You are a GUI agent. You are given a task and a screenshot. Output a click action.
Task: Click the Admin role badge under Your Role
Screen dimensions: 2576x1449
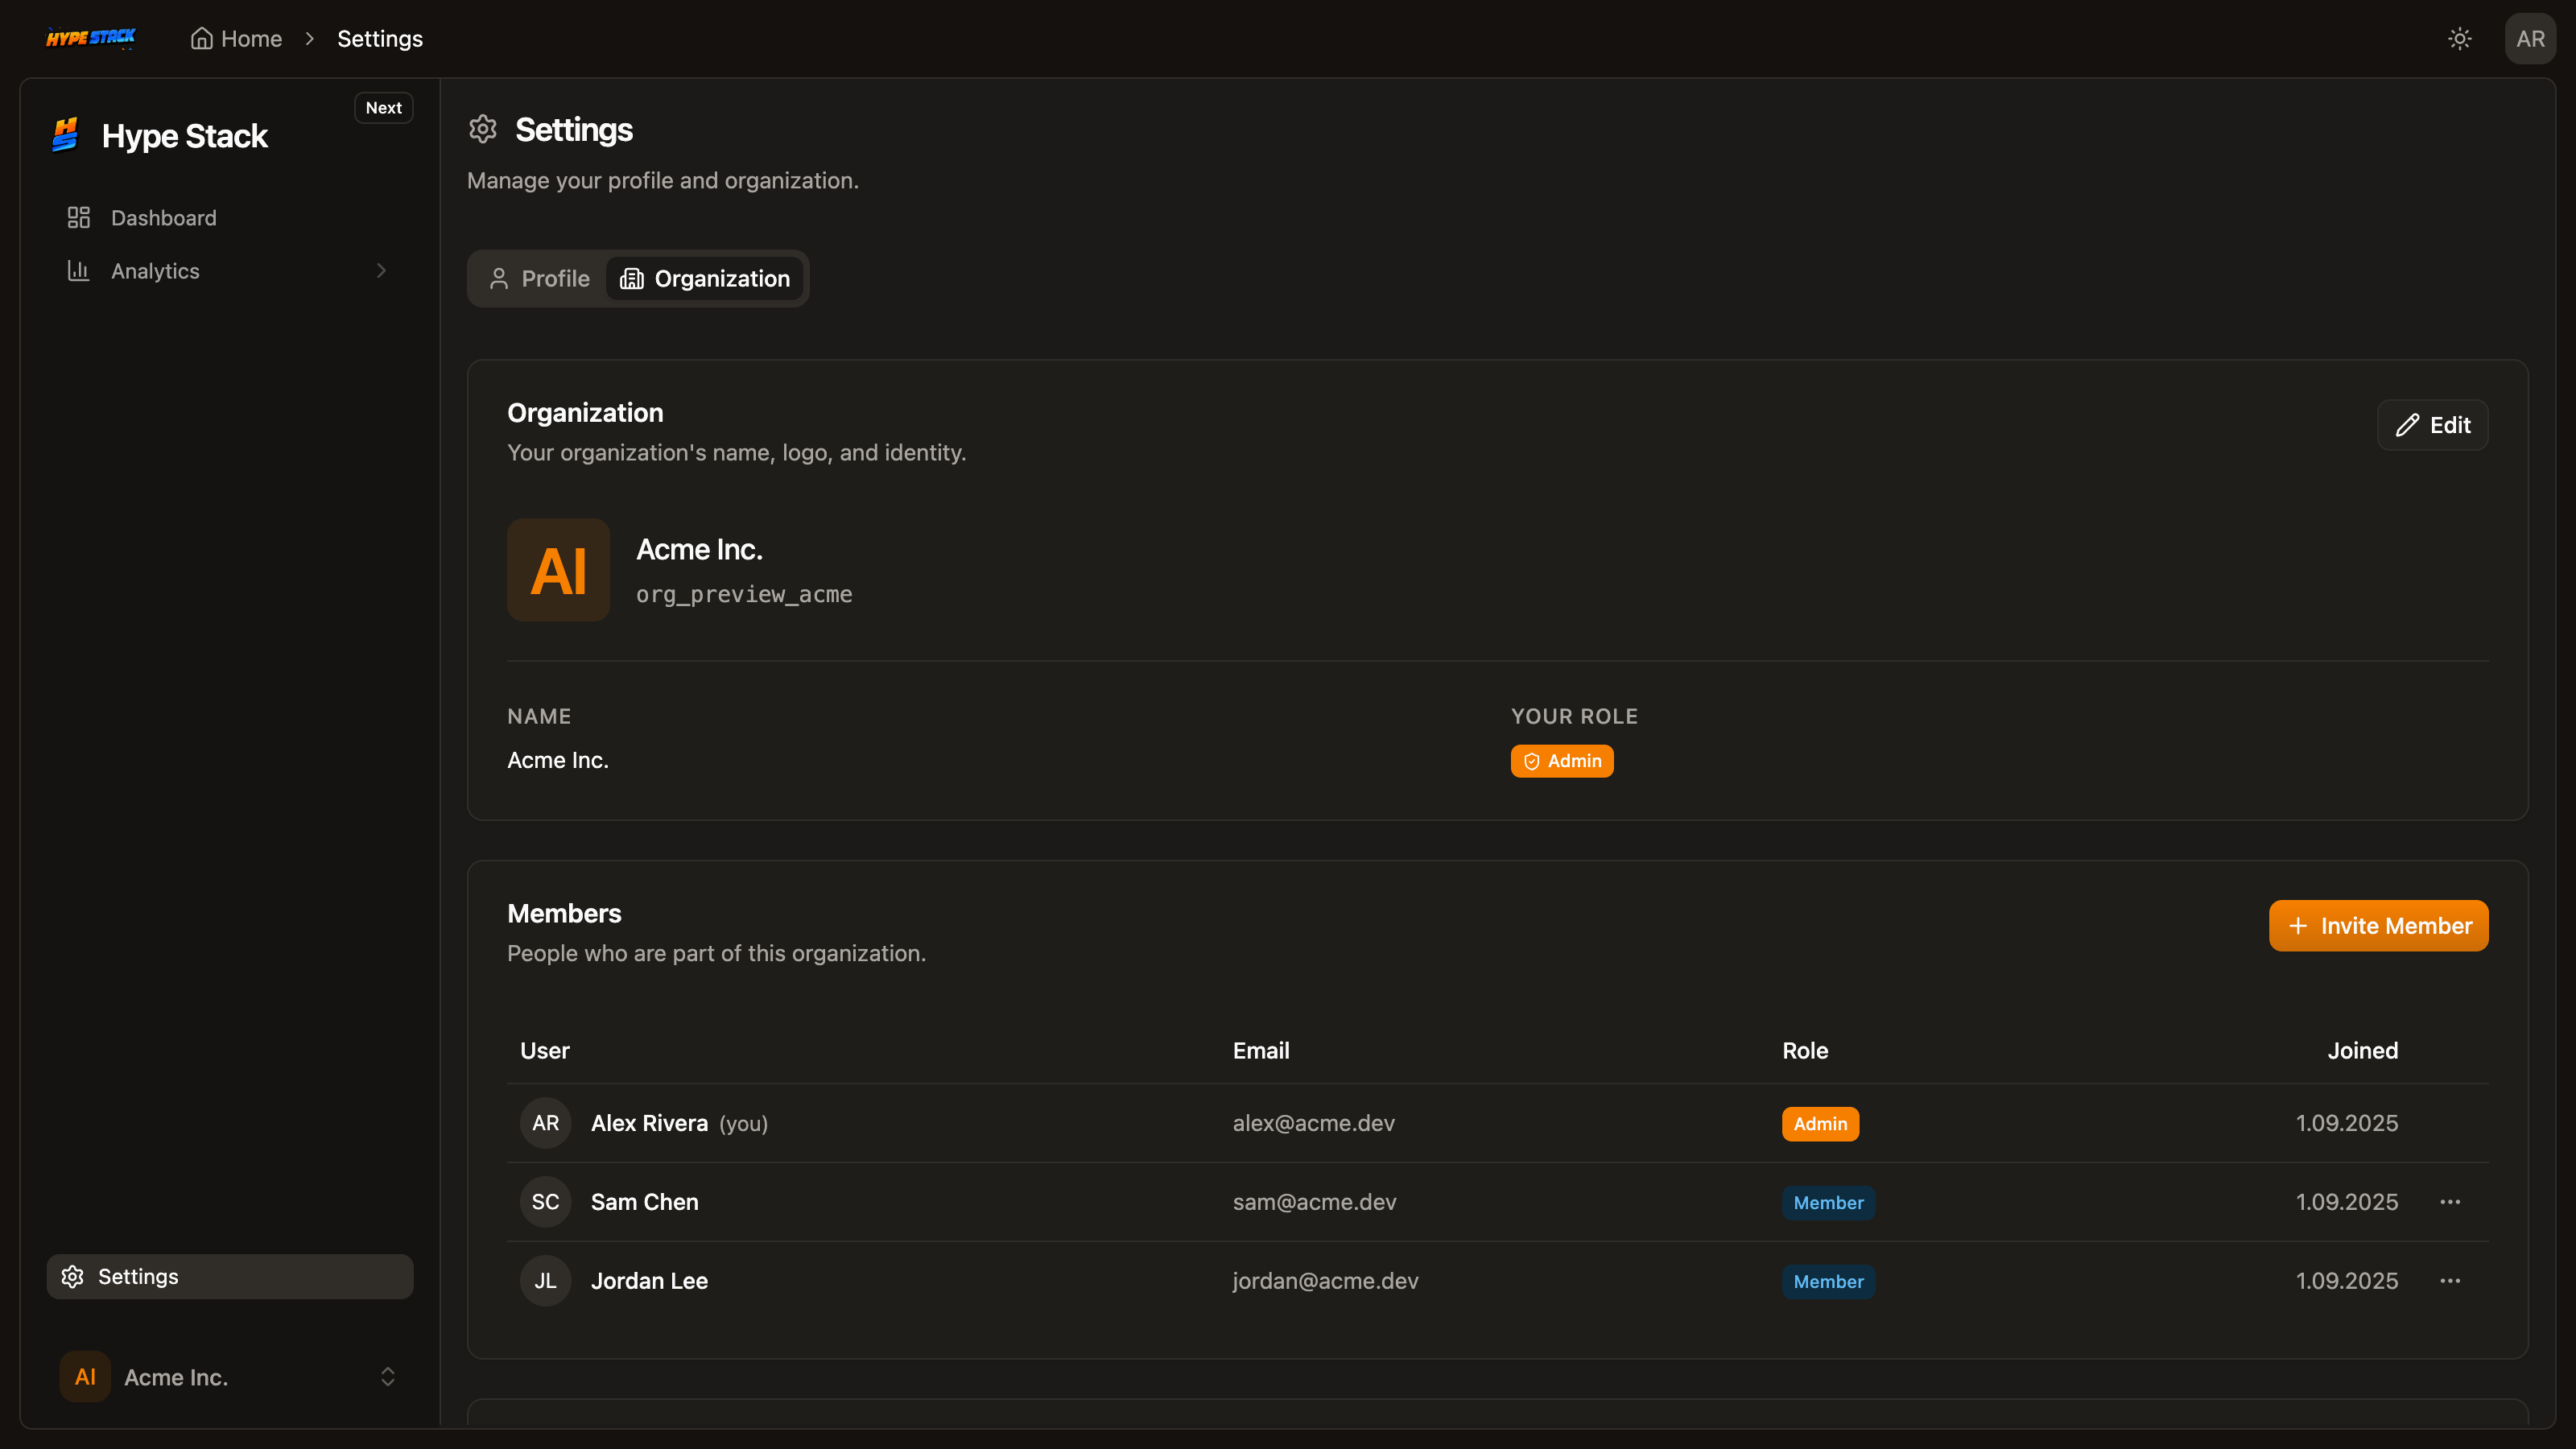pos(1562,761)
